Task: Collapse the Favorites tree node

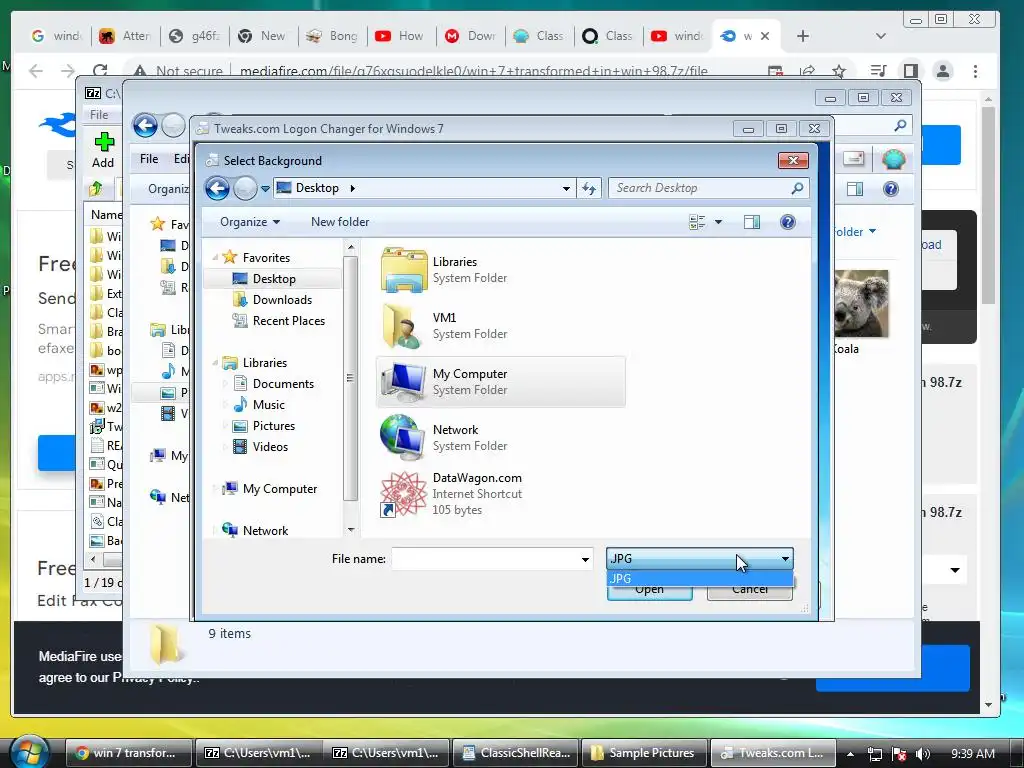Action: coord(215,257)
